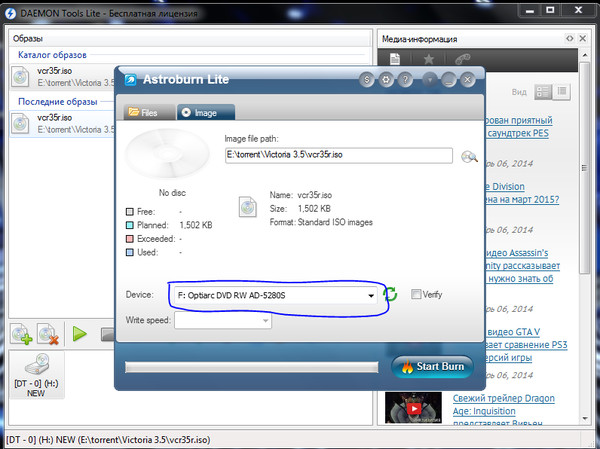This screenshot has height=449, width=600.
Task: Click the Exceeded legend color box
Action: (x=130, y=239)
